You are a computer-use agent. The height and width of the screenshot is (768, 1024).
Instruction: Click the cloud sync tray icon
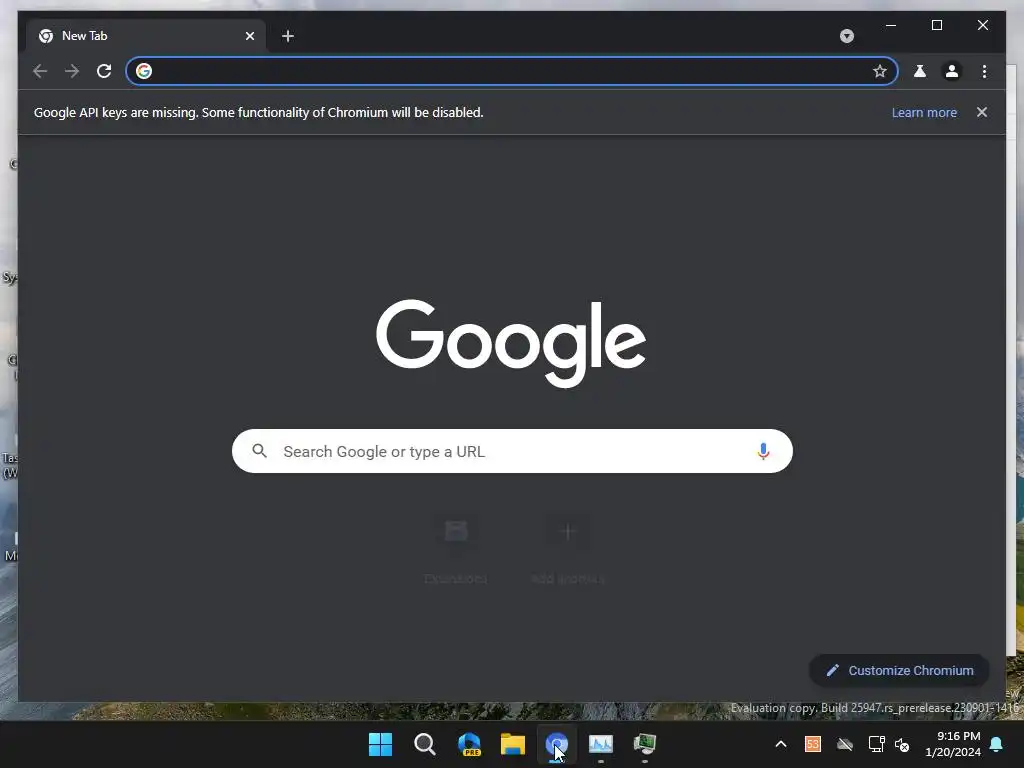pos(844,744)
